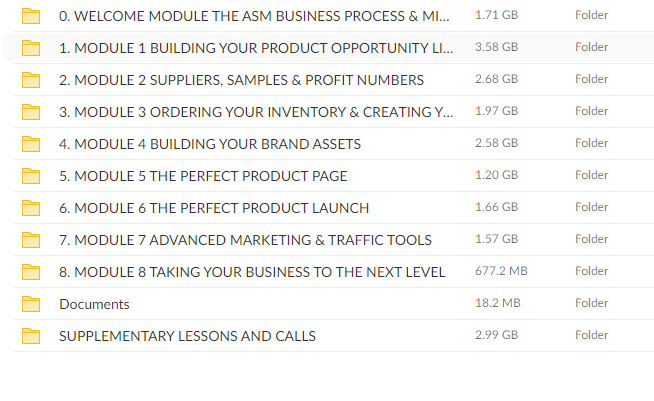Click folder icon for Welcome Module row
Viewport: 654px width, 401px height.
(x=31, y=15)
